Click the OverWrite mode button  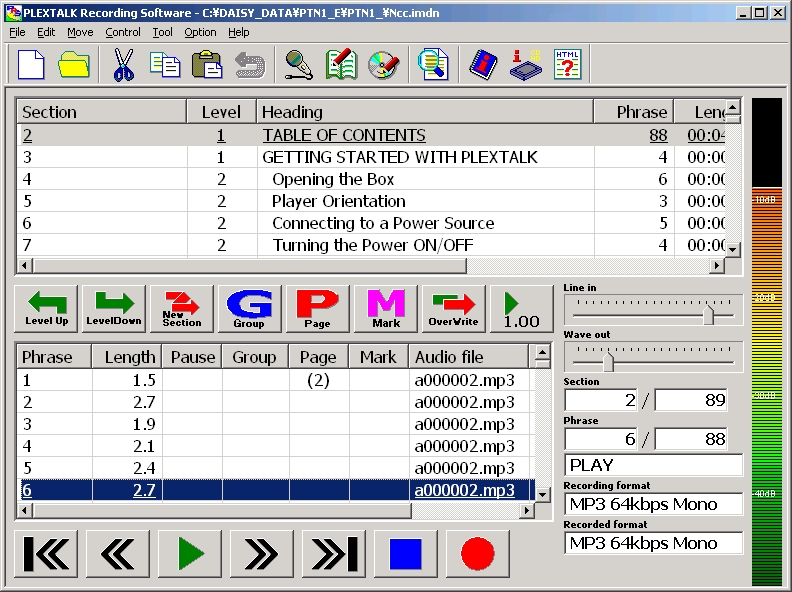(x=454, y=308)
